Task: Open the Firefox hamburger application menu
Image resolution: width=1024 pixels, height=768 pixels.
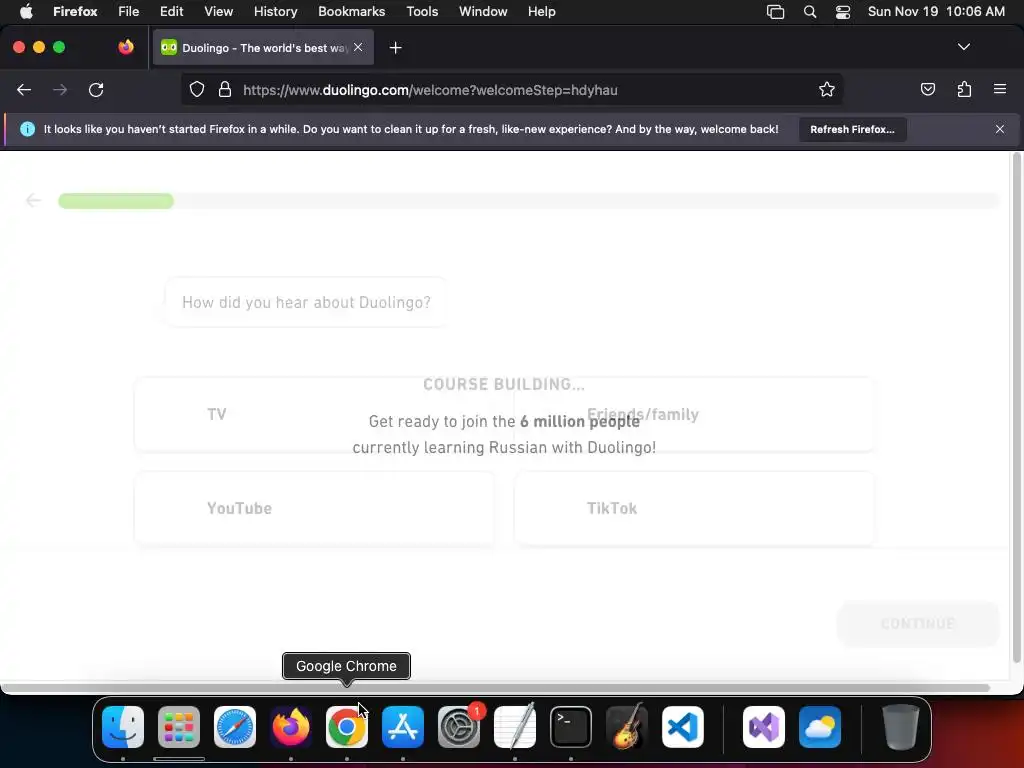Action: click(x=999, y=89)
